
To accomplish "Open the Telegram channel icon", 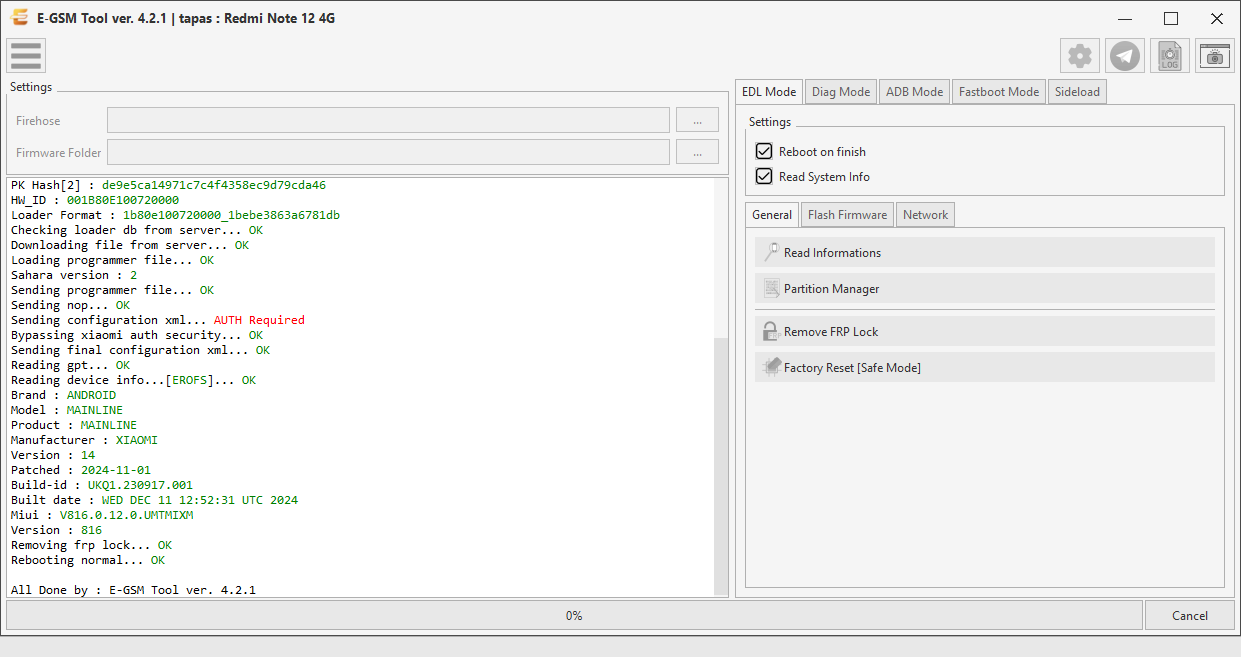I will [1125, 56].
